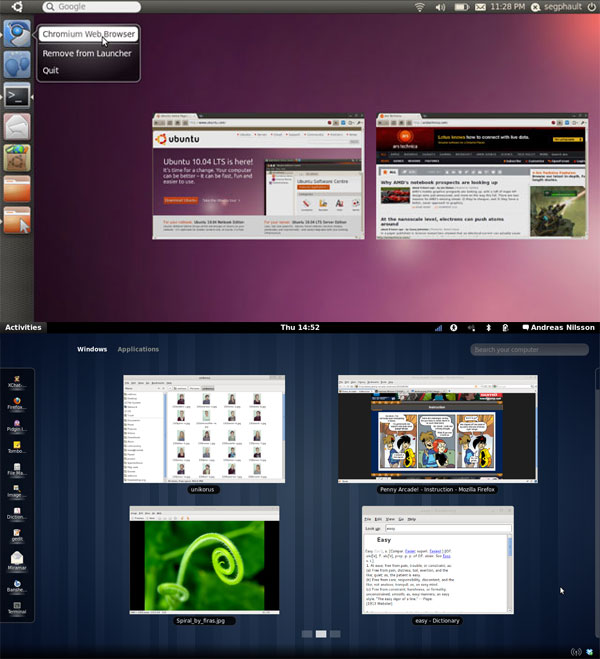Select the Penny Arcade Firefox window
This screenshot has width=600, height=659.
pyautogui.click(x=437, y=429)
